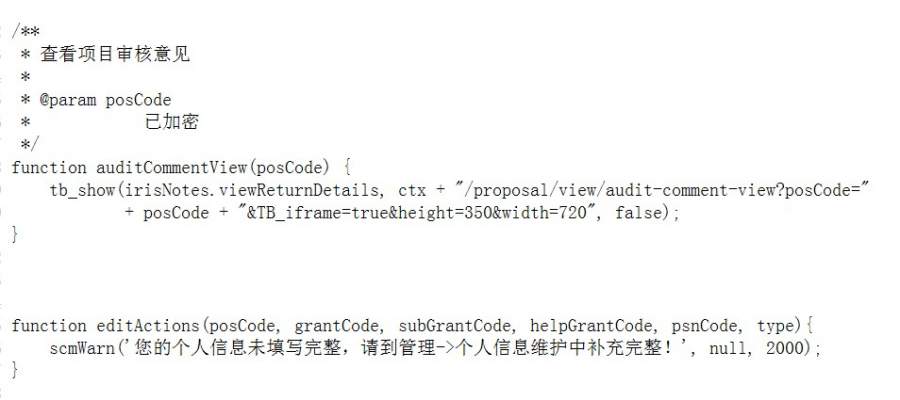Click the helpGrantCode parameter

point(591,327)
